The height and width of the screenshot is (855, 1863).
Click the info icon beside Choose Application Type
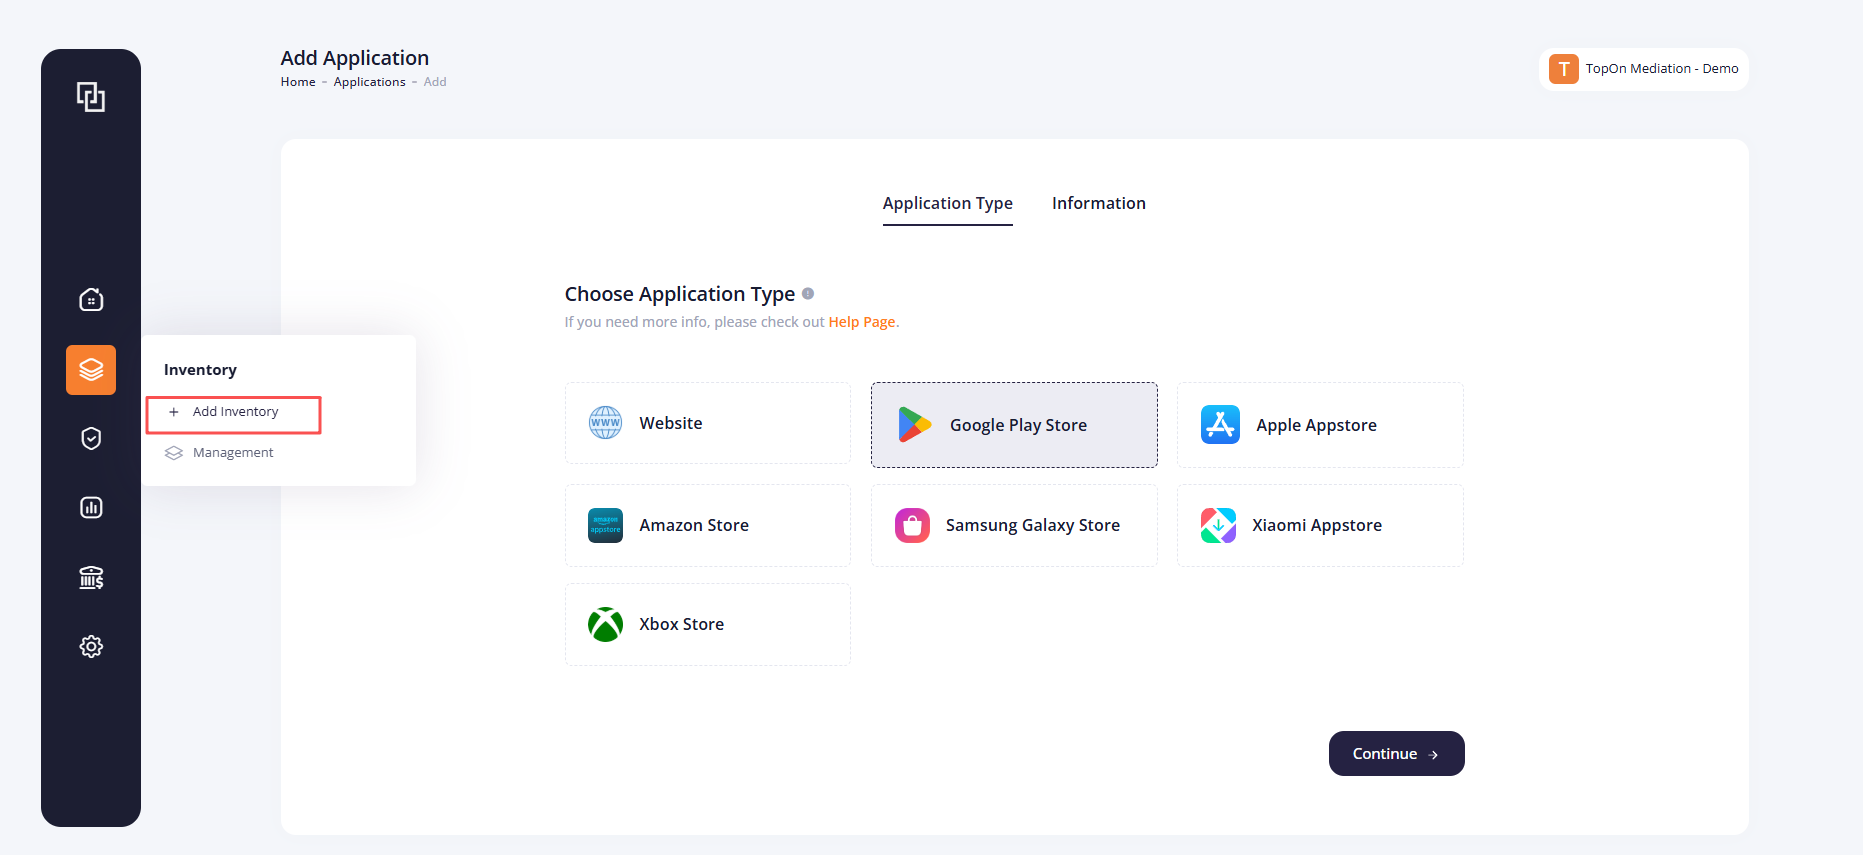(808, 294)
